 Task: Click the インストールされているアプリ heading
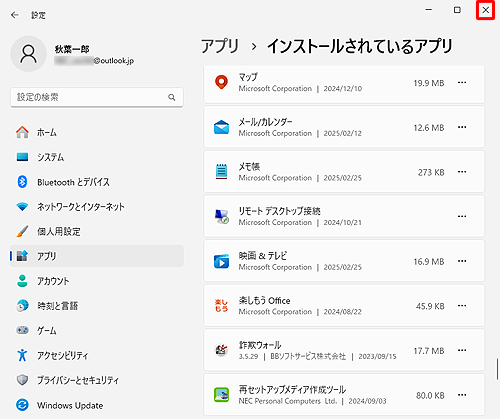click(360, 46)
